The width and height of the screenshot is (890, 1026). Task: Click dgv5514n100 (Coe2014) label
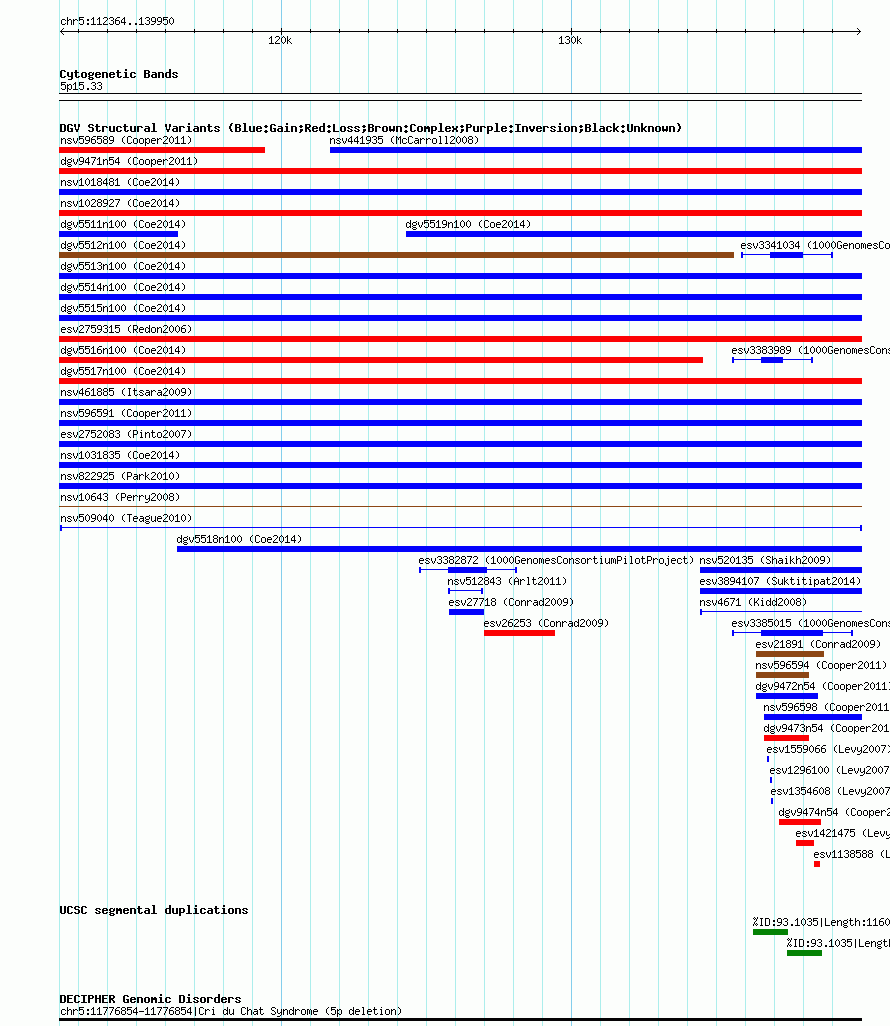point(123,287)
